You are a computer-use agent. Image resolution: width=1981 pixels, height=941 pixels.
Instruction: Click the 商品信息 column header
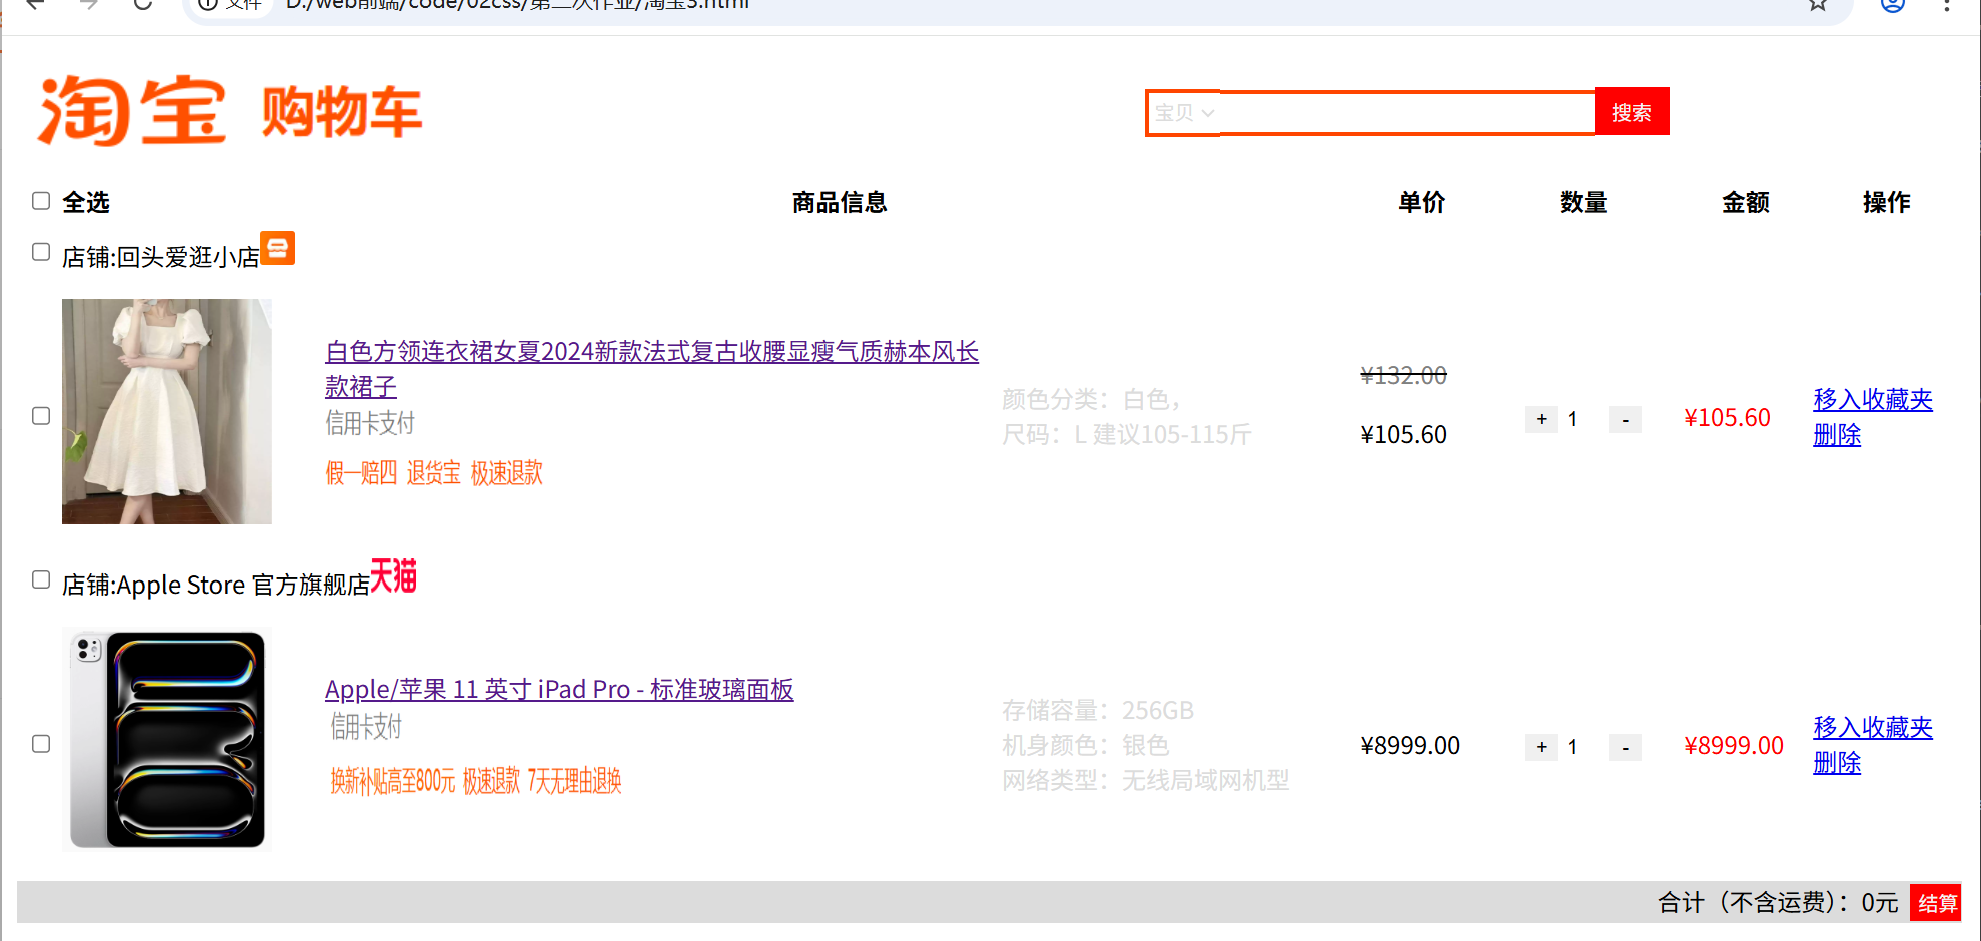pyautogui.click(x=840, y=203)
